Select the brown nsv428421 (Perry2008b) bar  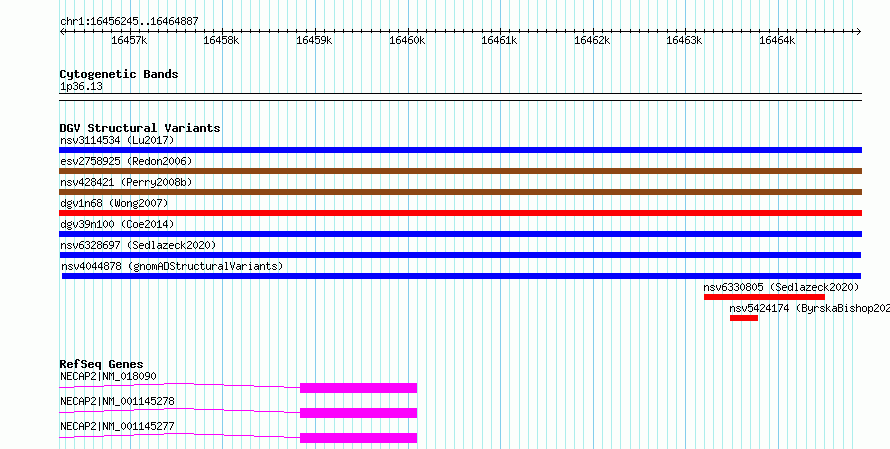(460, 192)
